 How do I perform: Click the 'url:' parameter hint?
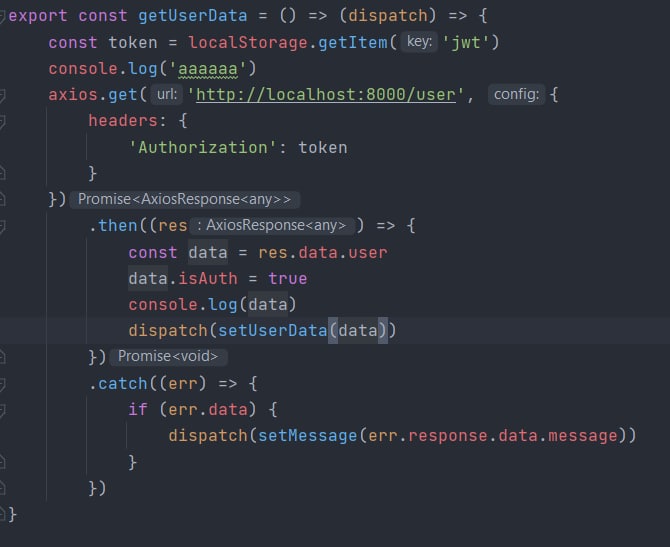click(x=167, y=94)
